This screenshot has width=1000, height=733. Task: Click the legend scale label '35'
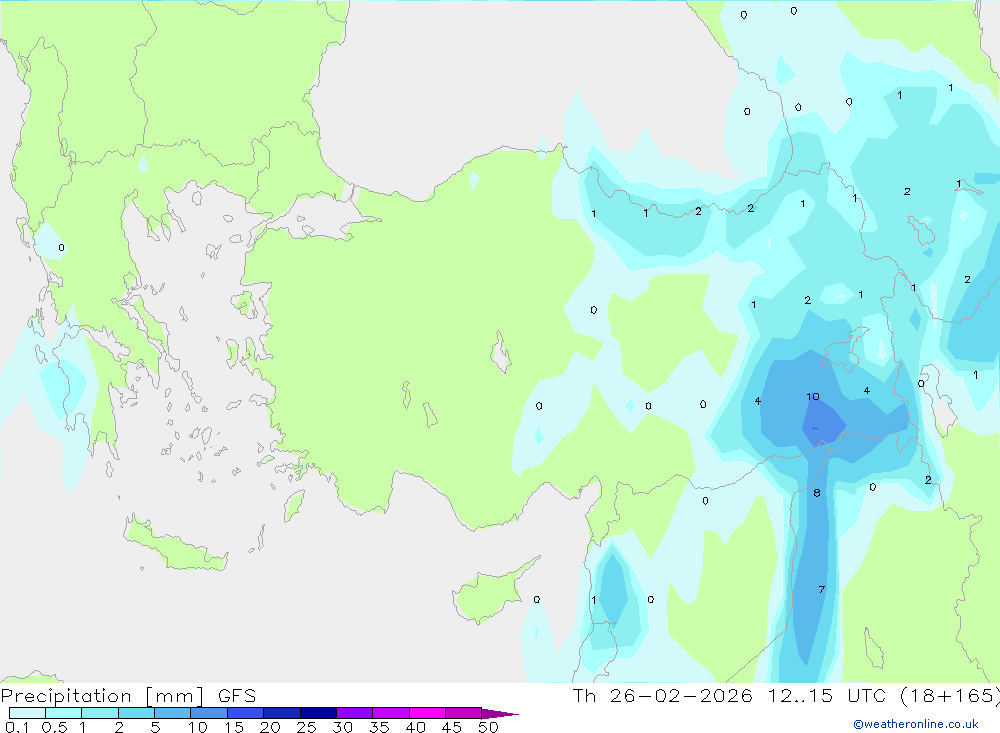(379, 727)
